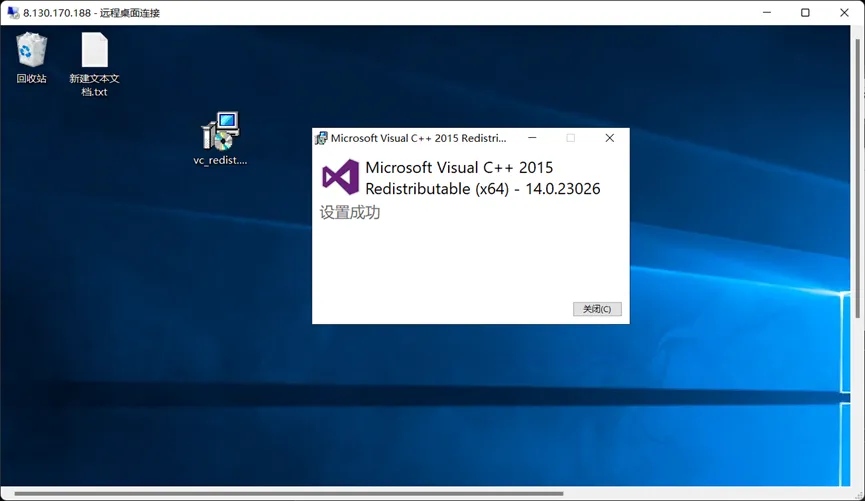The image size is (865, 501).
Task: Click the 设置成功 status text
Action: (350, 212)
